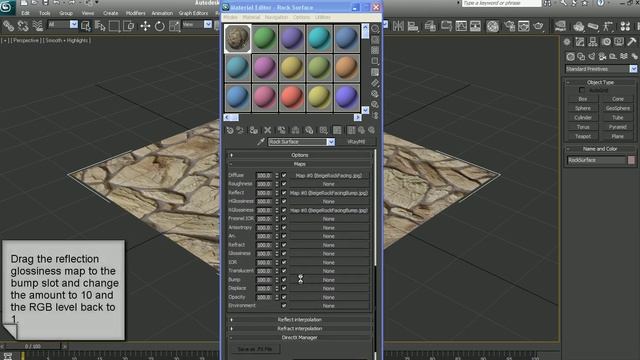Expand Options rollout in Material Editor
This screenshot has height=360, width=640.
click(300, 155)
